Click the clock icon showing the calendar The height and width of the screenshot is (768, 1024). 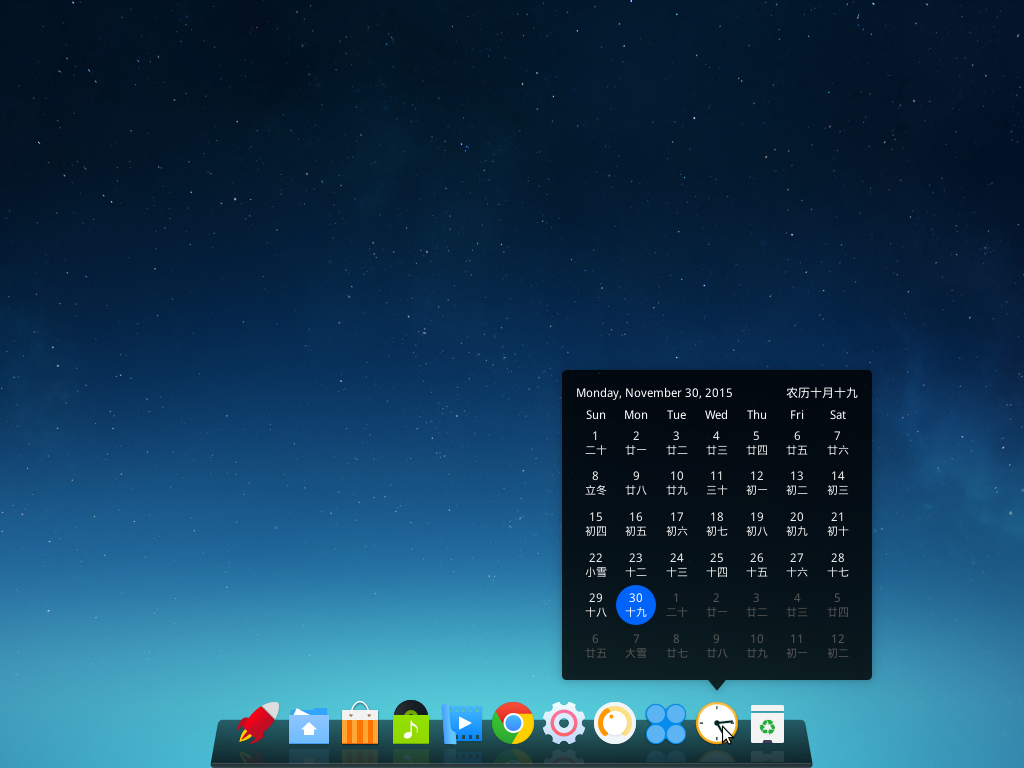[x=717, y=722]
